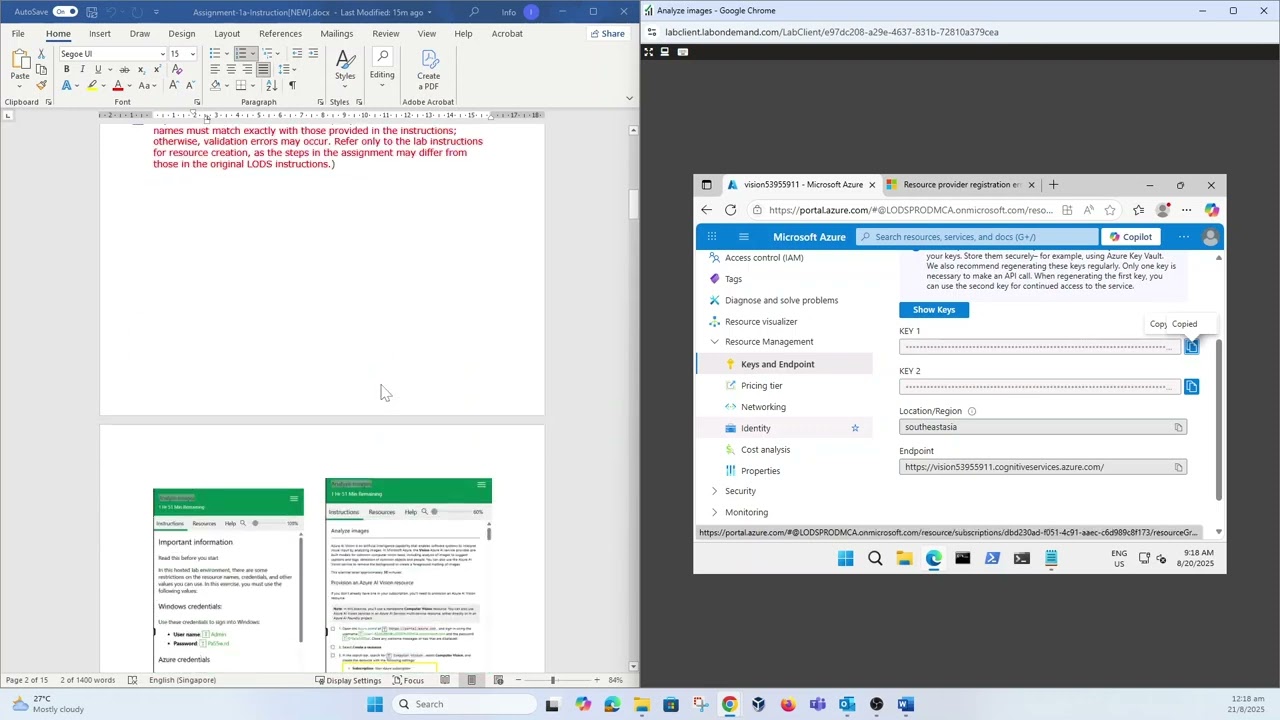The height and width of the screenshot is (720, 1280).
Task: Open the Azure portal hamburger menu
Action: pyautogui.click(x=744, y=237)
